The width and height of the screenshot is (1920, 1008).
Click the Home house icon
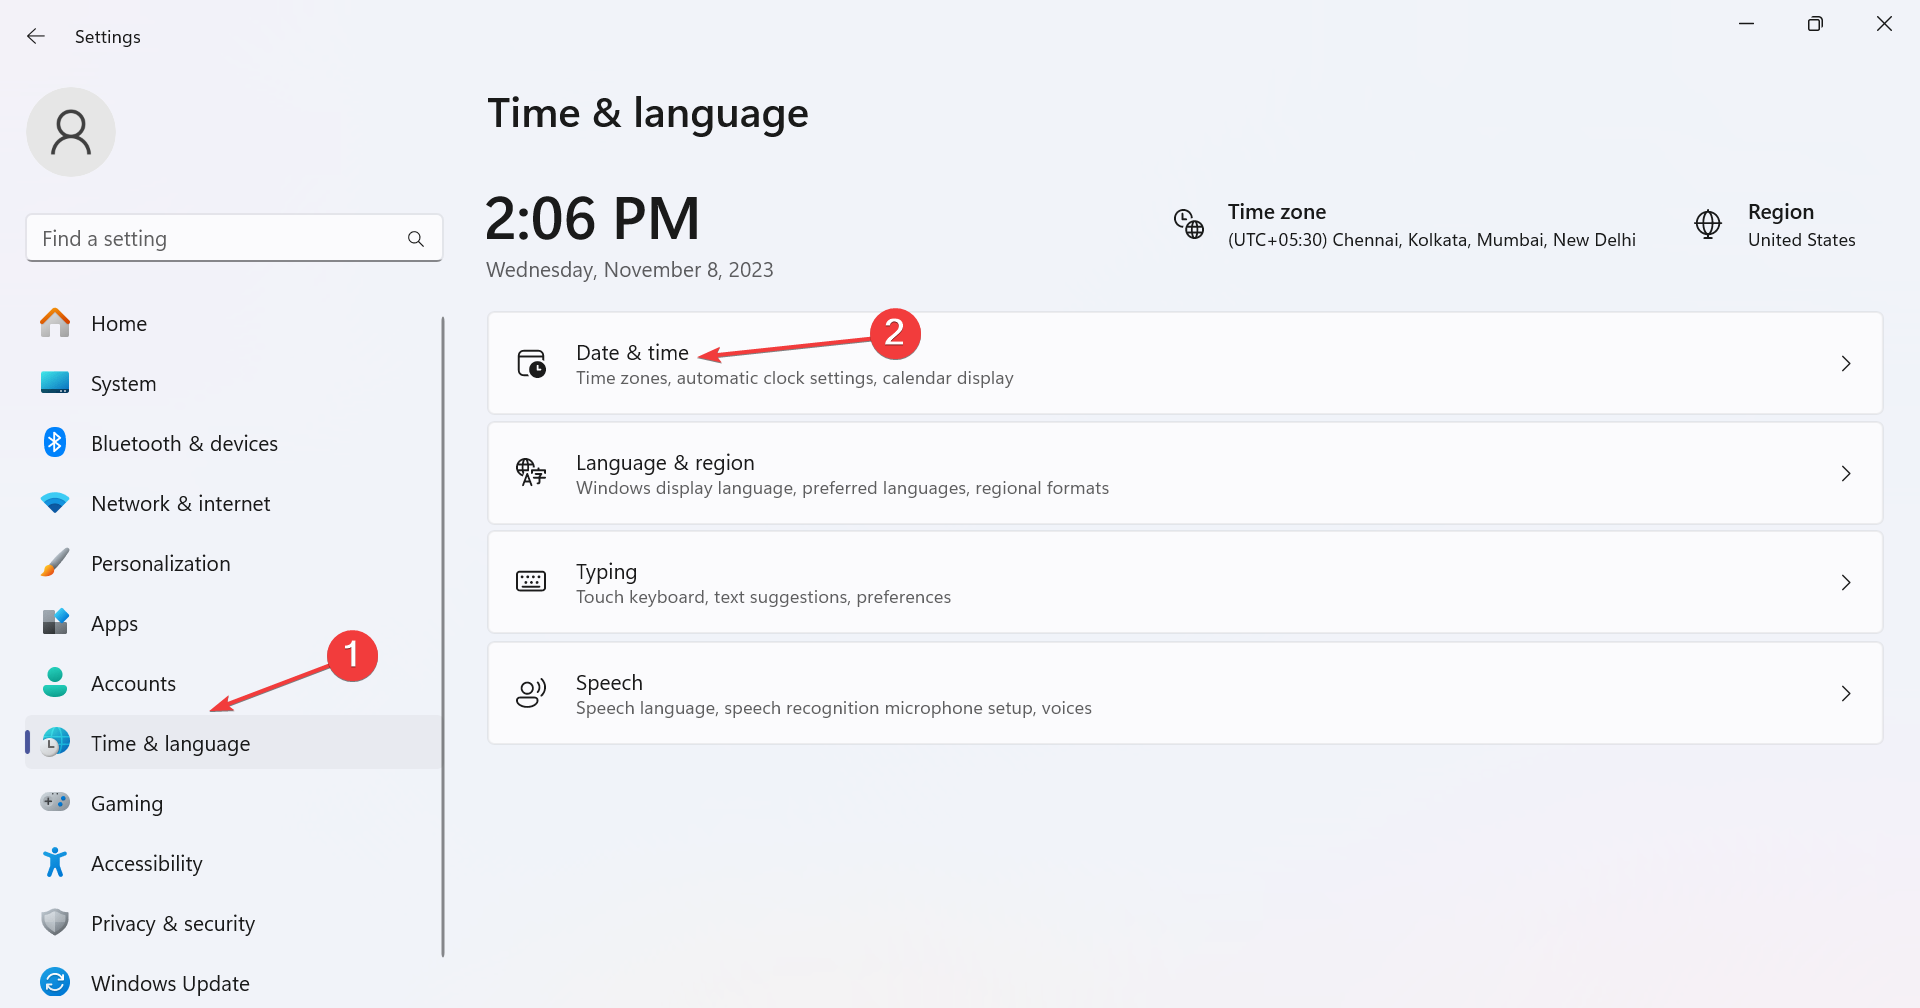click(x=55, y=323)
